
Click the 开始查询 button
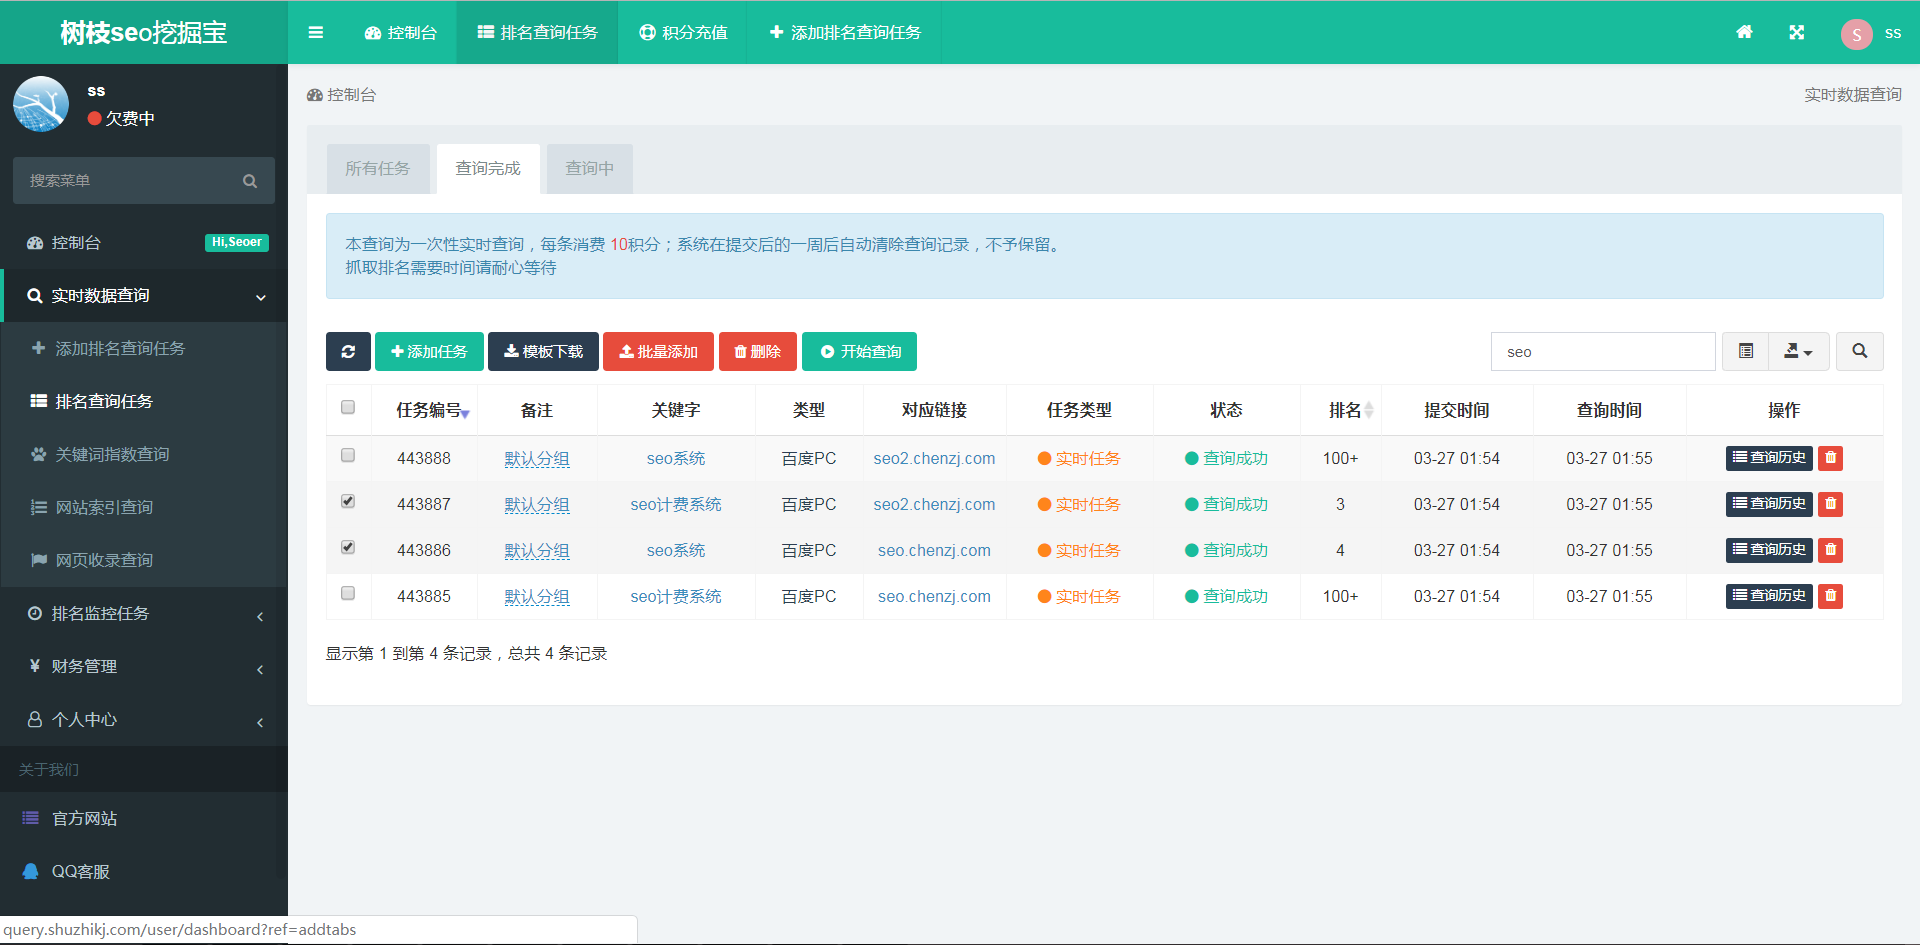pos(860,352)
